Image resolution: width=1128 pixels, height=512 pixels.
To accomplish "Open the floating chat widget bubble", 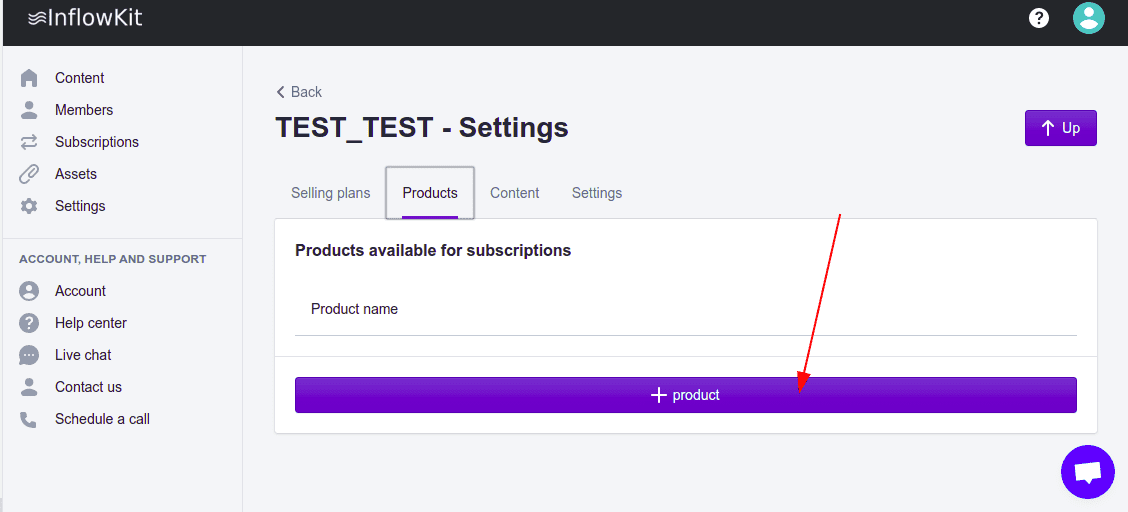I will 1087,472.
